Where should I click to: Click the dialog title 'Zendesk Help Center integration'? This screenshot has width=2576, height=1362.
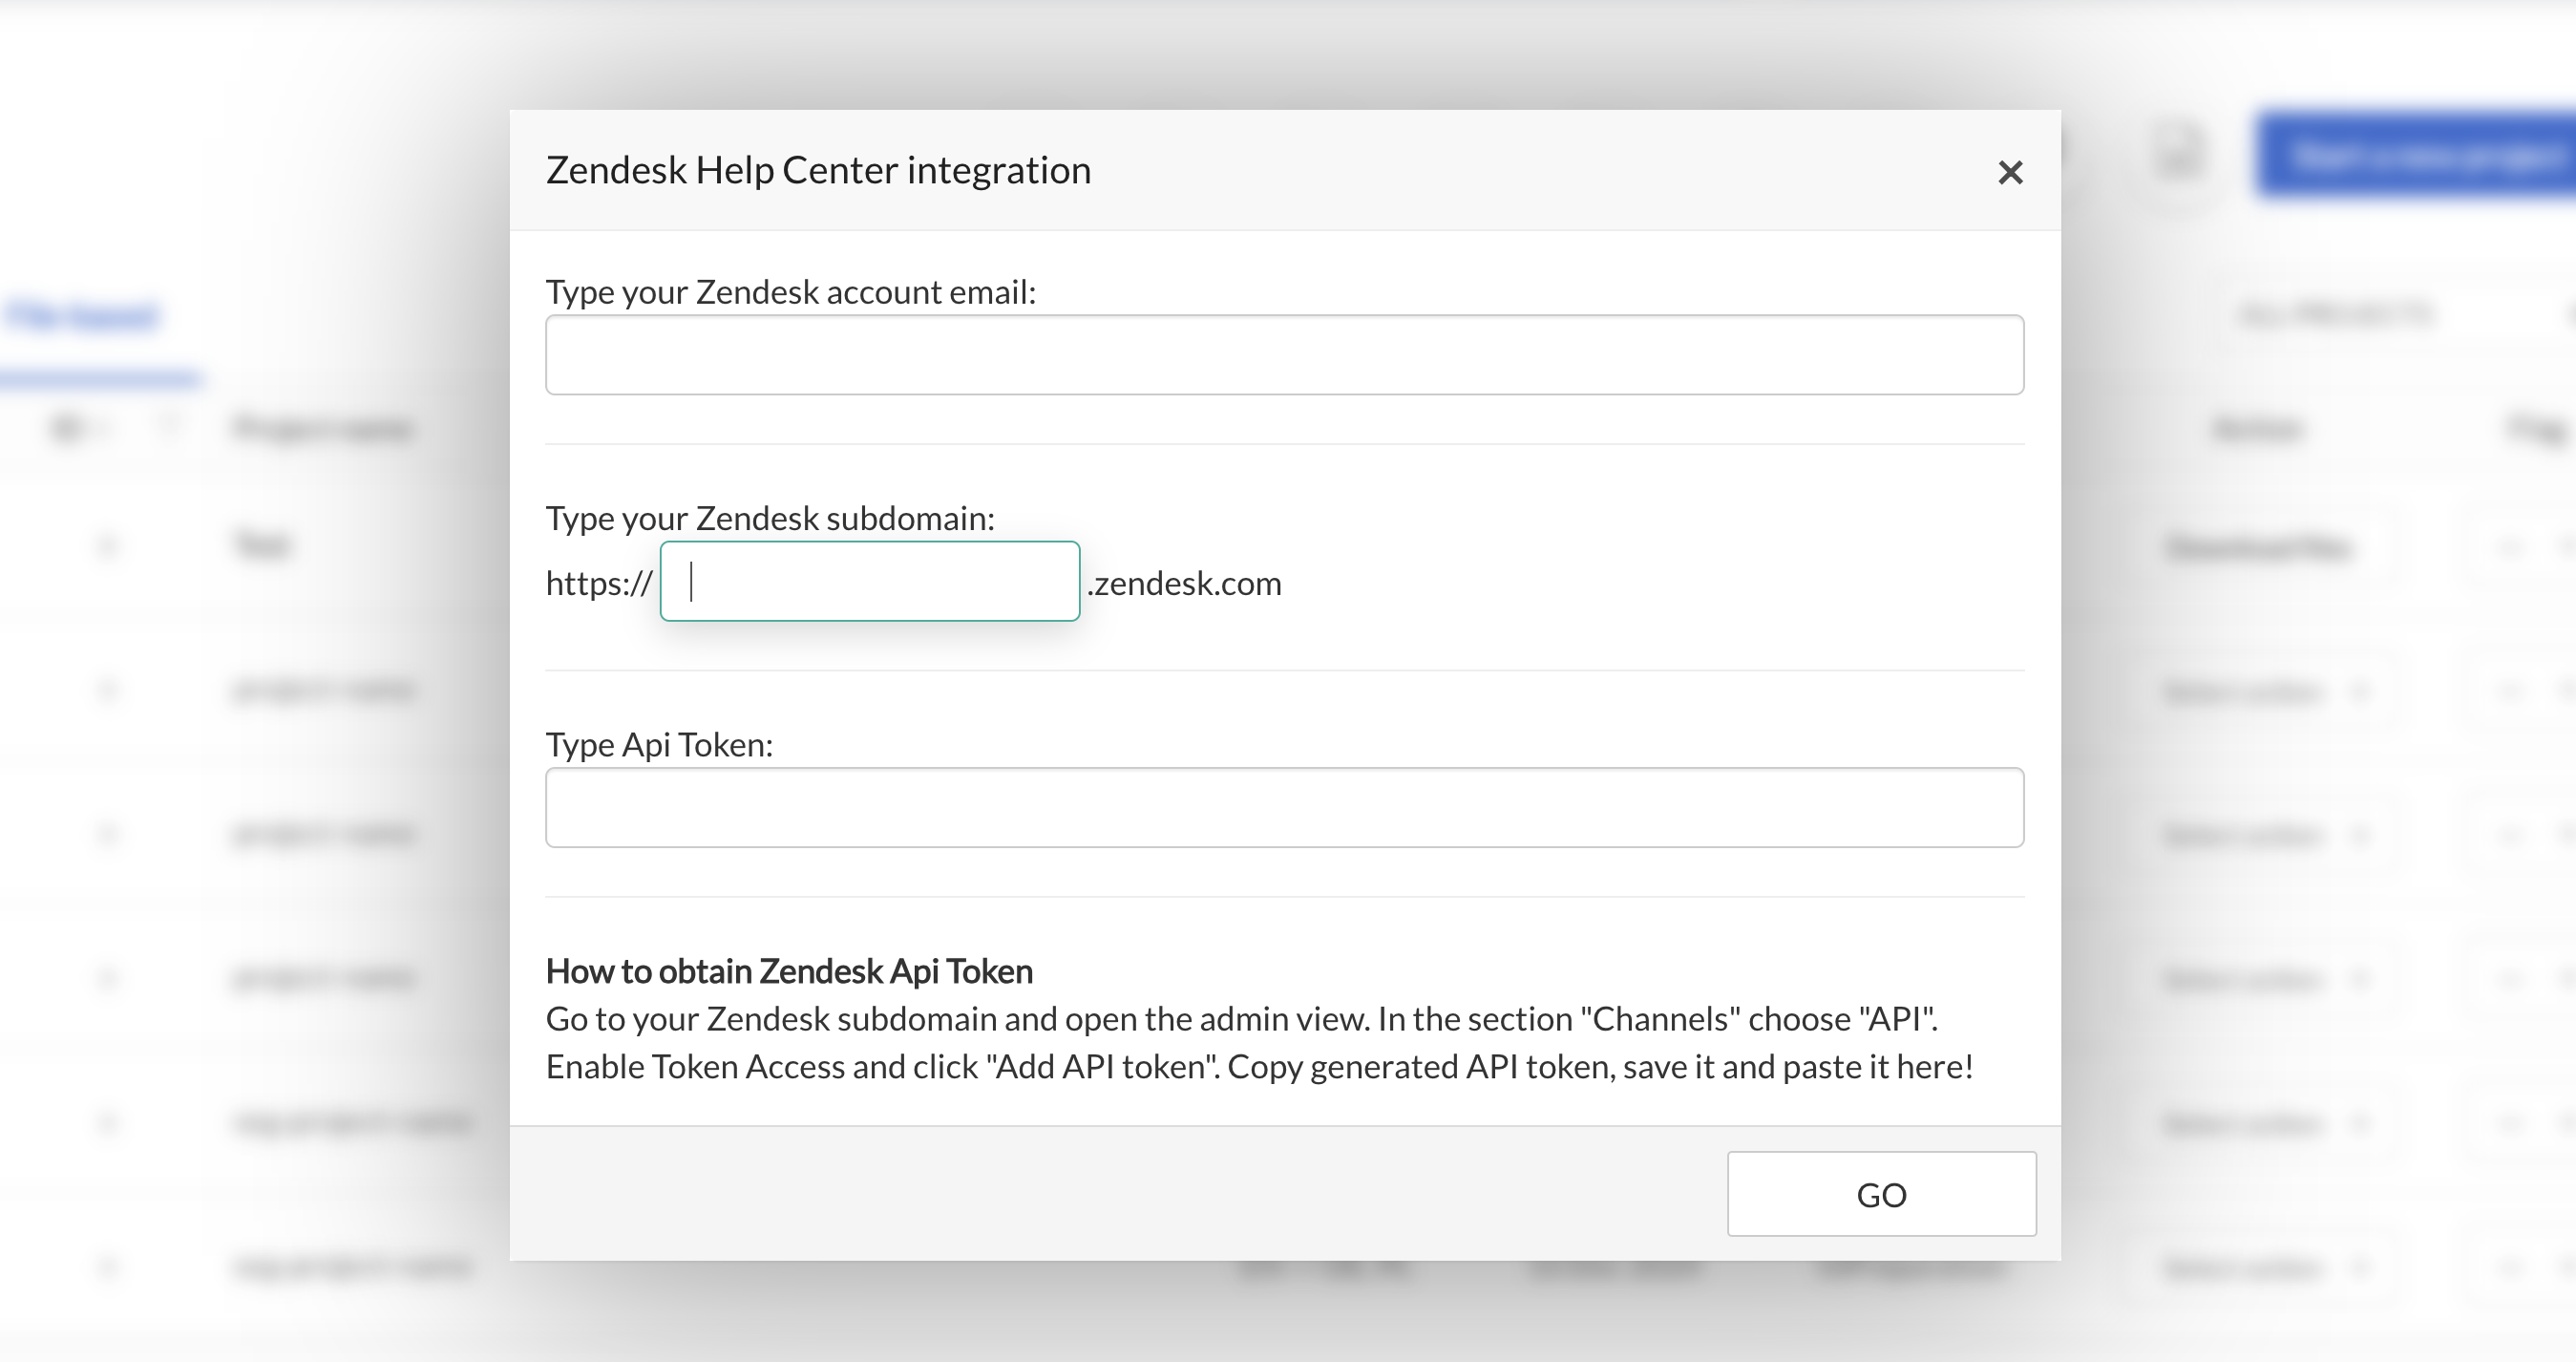818,170
